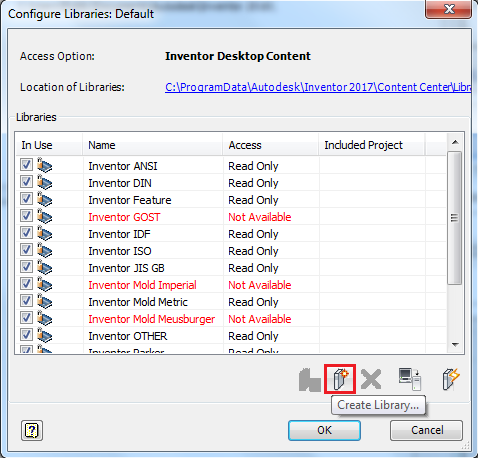Select the Inventor IDF library name
478x458 pixels.
point(119,234)
